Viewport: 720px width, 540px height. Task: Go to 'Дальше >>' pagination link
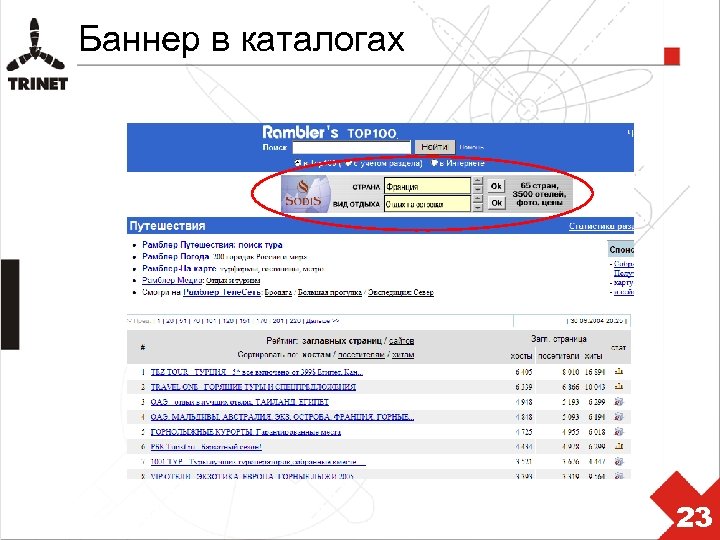click(x=322, y=321)
